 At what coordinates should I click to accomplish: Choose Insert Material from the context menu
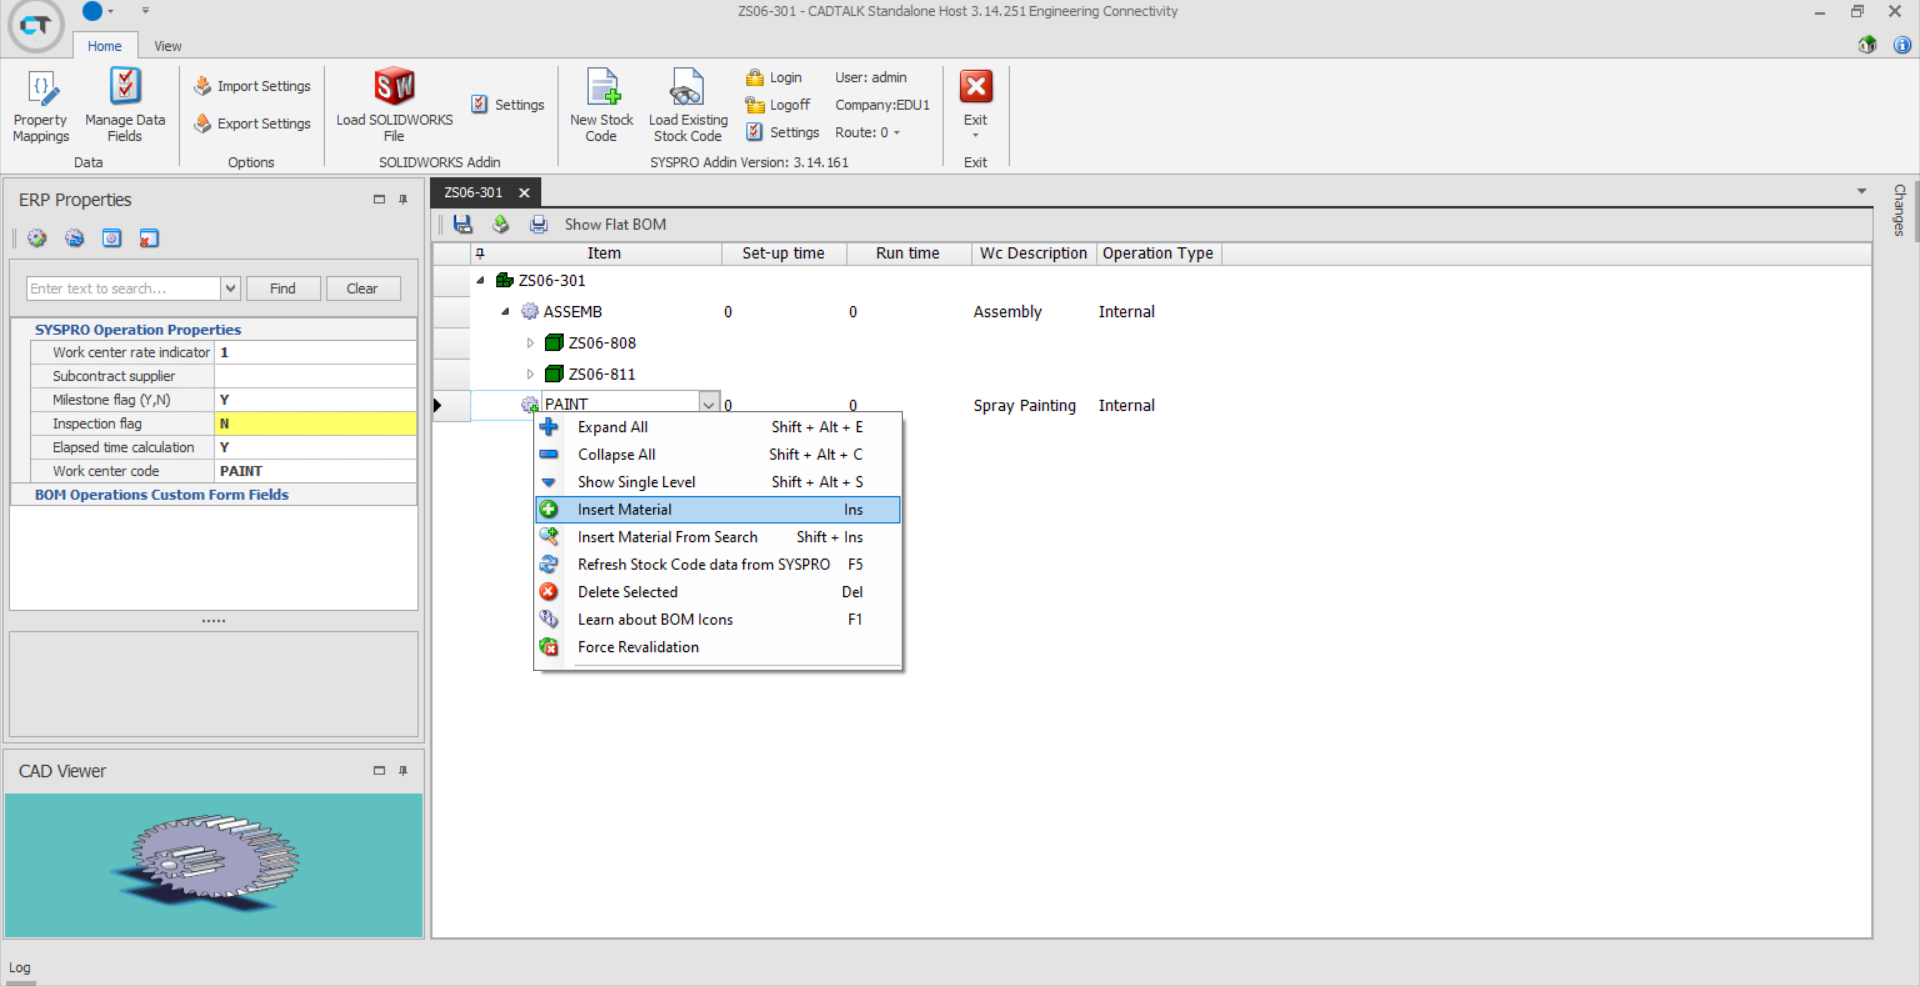click(x=624, y=509)
